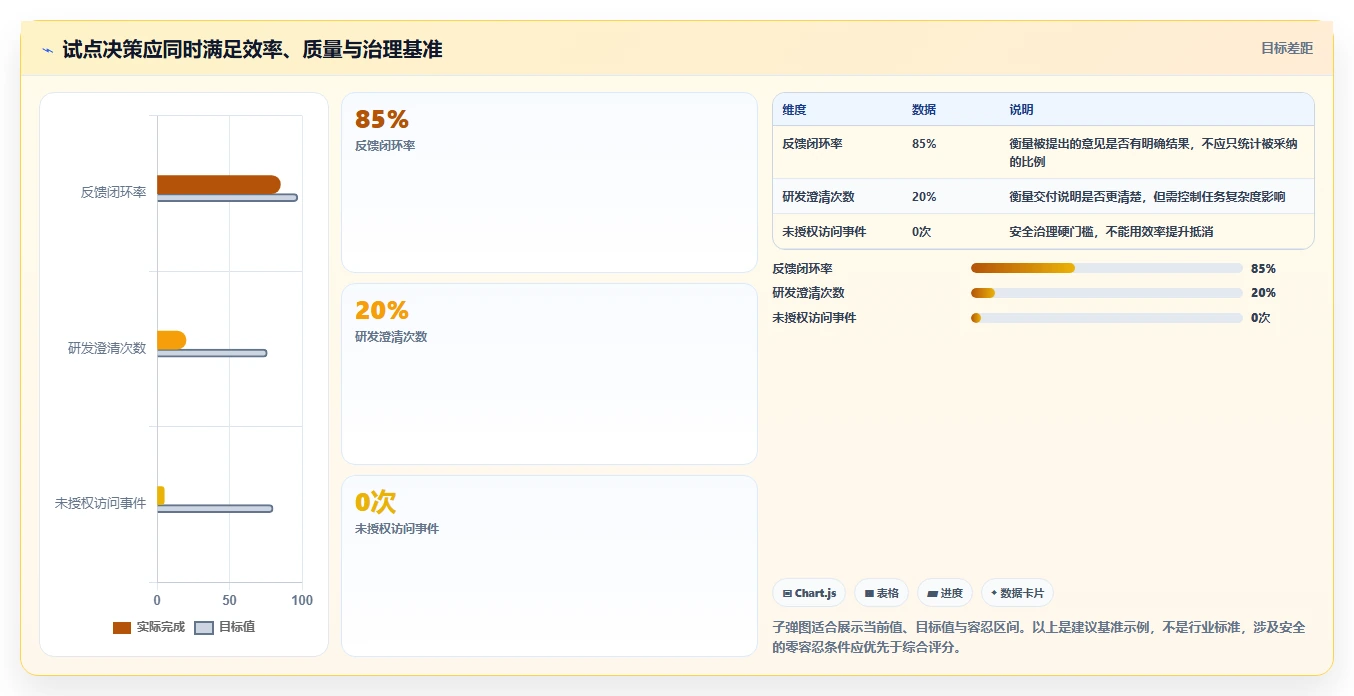Click the 20% cell in the table
This screenshot has width=1354, height=696.
(924, 197)
